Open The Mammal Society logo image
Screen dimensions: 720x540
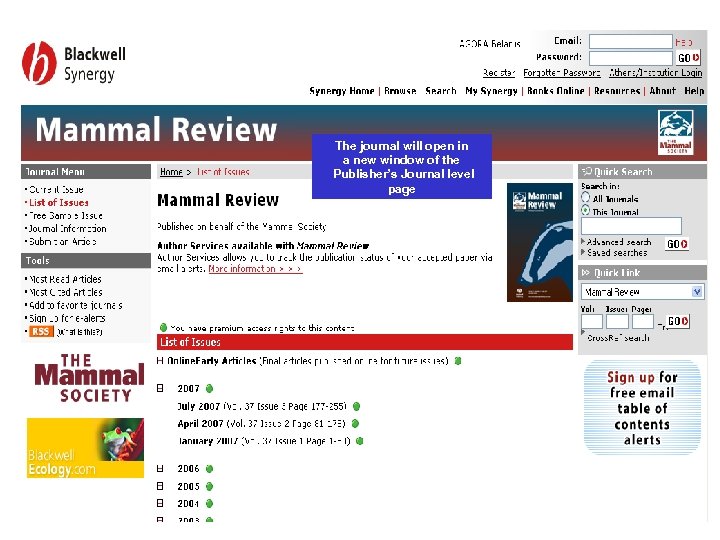tap(89, 378)
